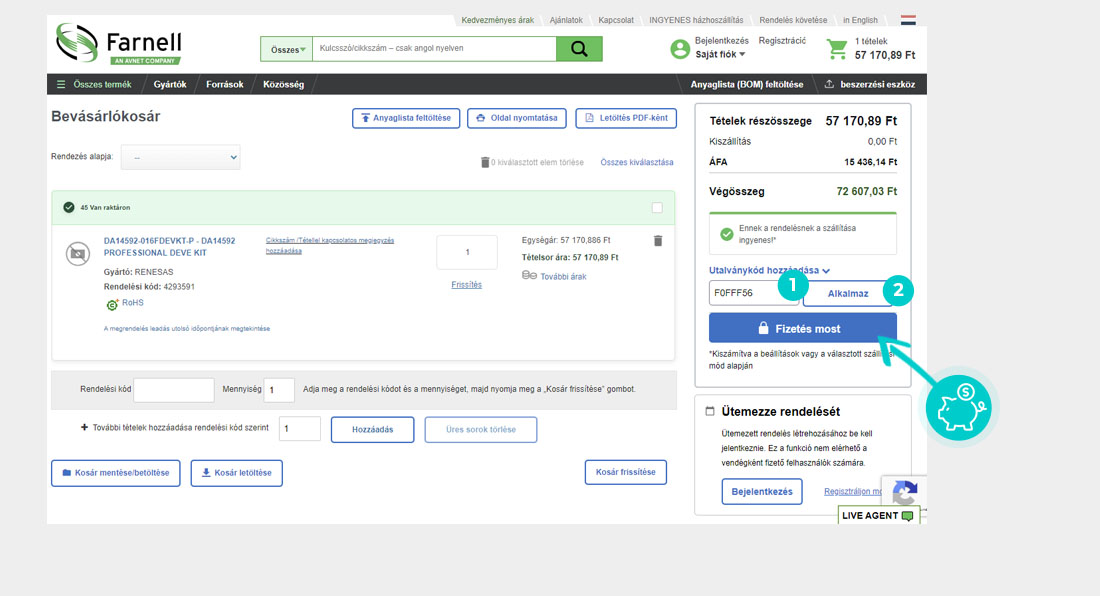This screenshot has width=1100, height=596.
Task: Click the country flag icon
Action: click(908, 20)
